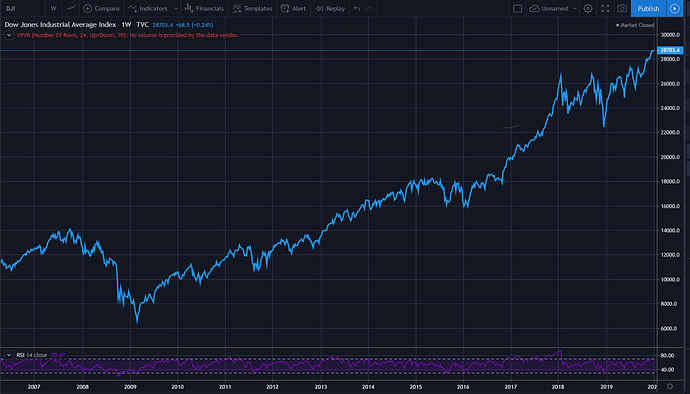Start bar Replay mode
This screenshot has height=394, width=690.
tap(330, 8)
